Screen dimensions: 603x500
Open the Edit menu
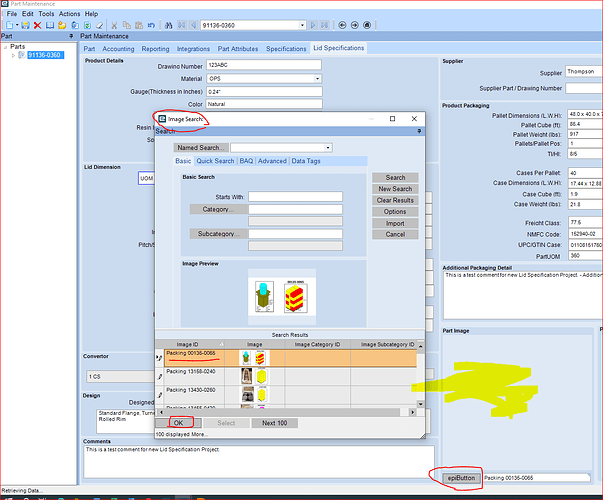(x=28, y=14)
